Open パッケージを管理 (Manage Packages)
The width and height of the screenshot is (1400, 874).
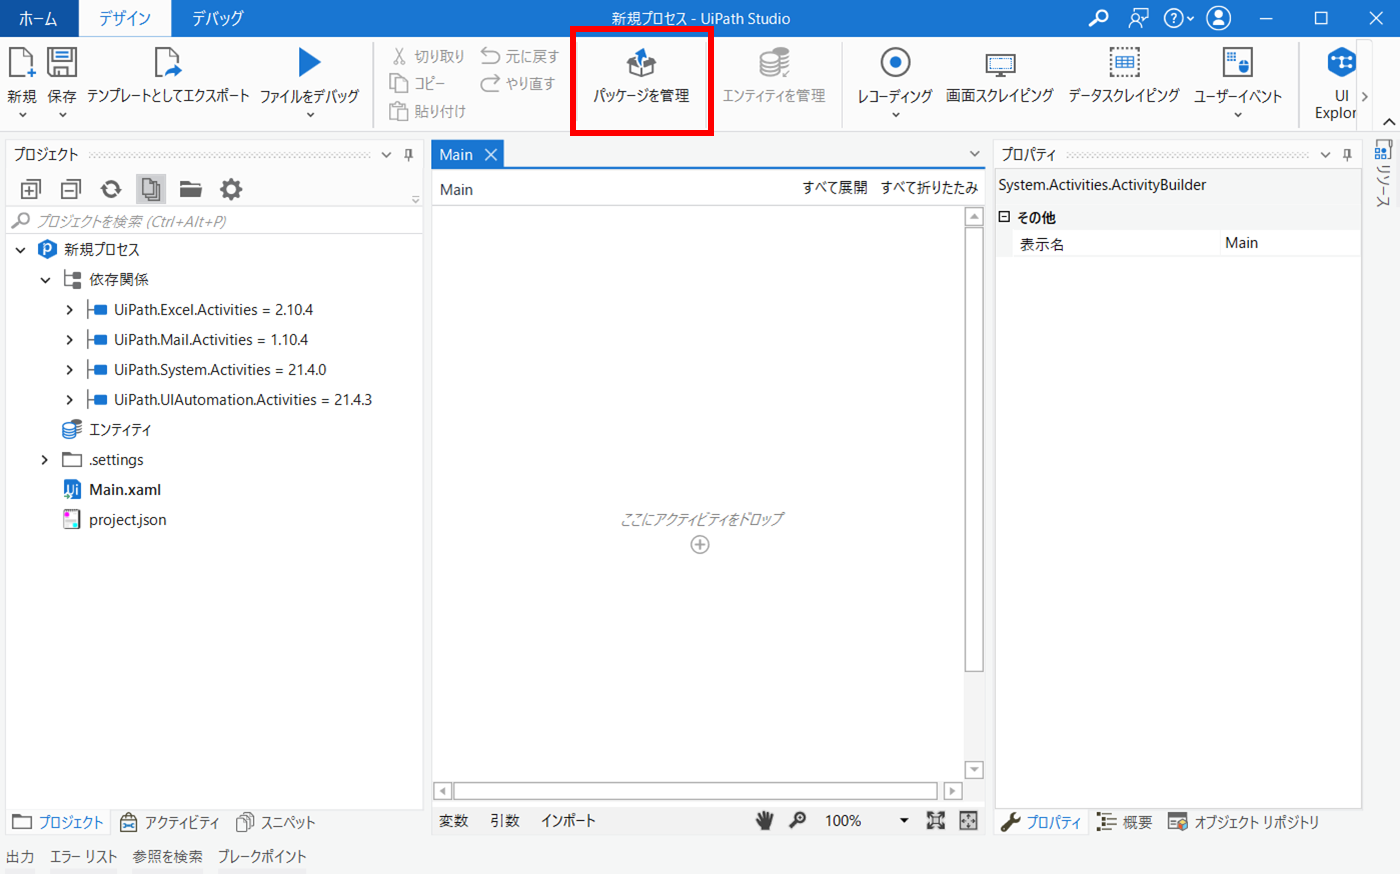click(x=641, y=76)
